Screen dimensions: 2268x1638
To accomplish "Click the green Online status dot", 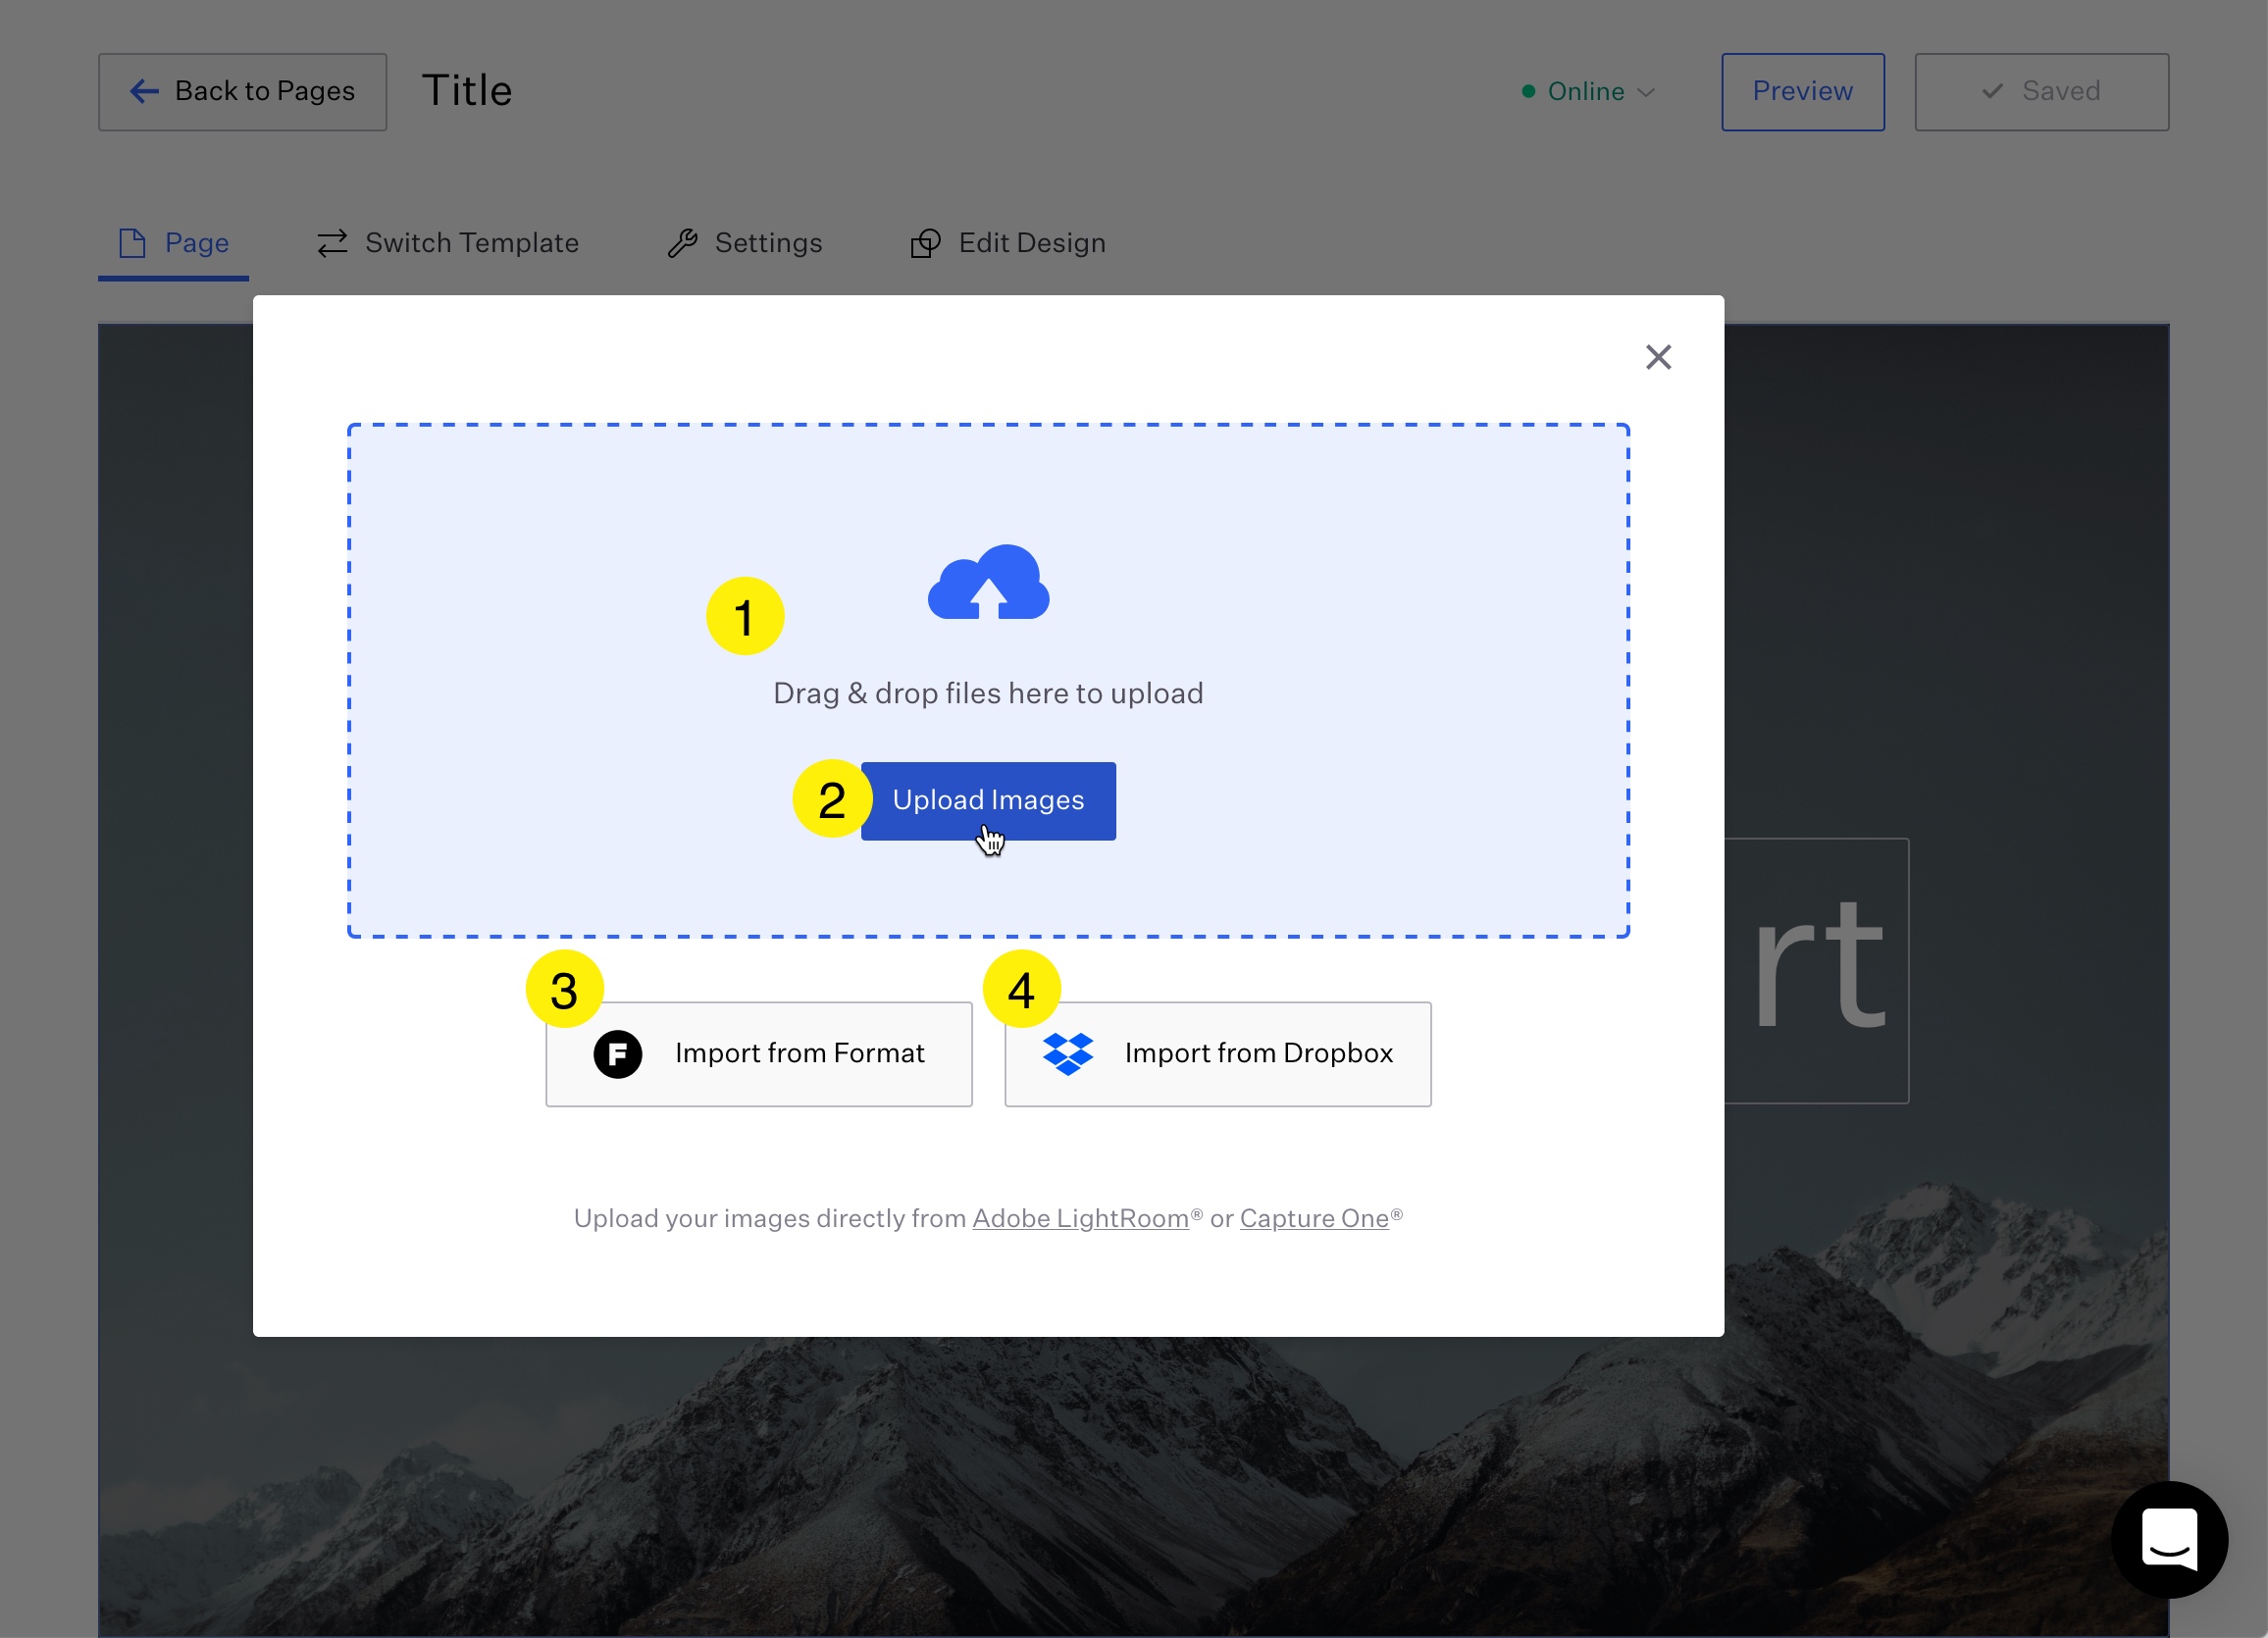I will coord(1528,92).
